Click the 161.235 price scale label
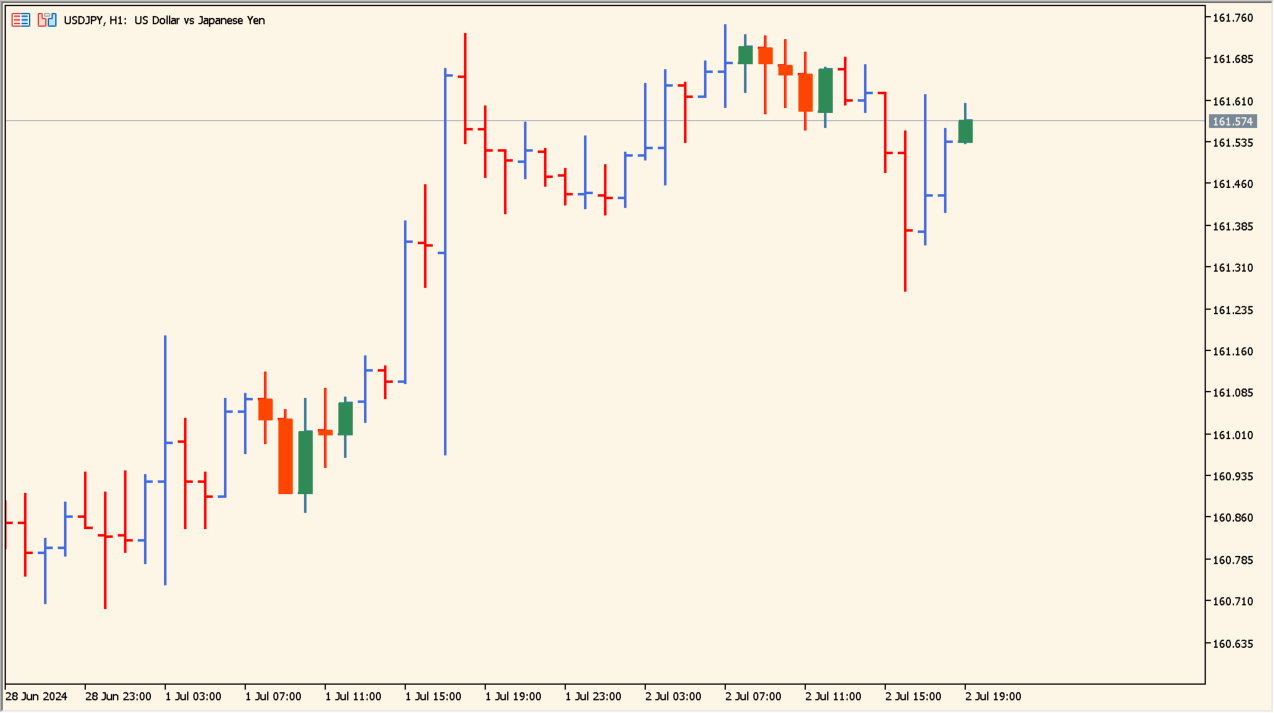This screenshot has width=1274, height=713. pos(1232,310)
